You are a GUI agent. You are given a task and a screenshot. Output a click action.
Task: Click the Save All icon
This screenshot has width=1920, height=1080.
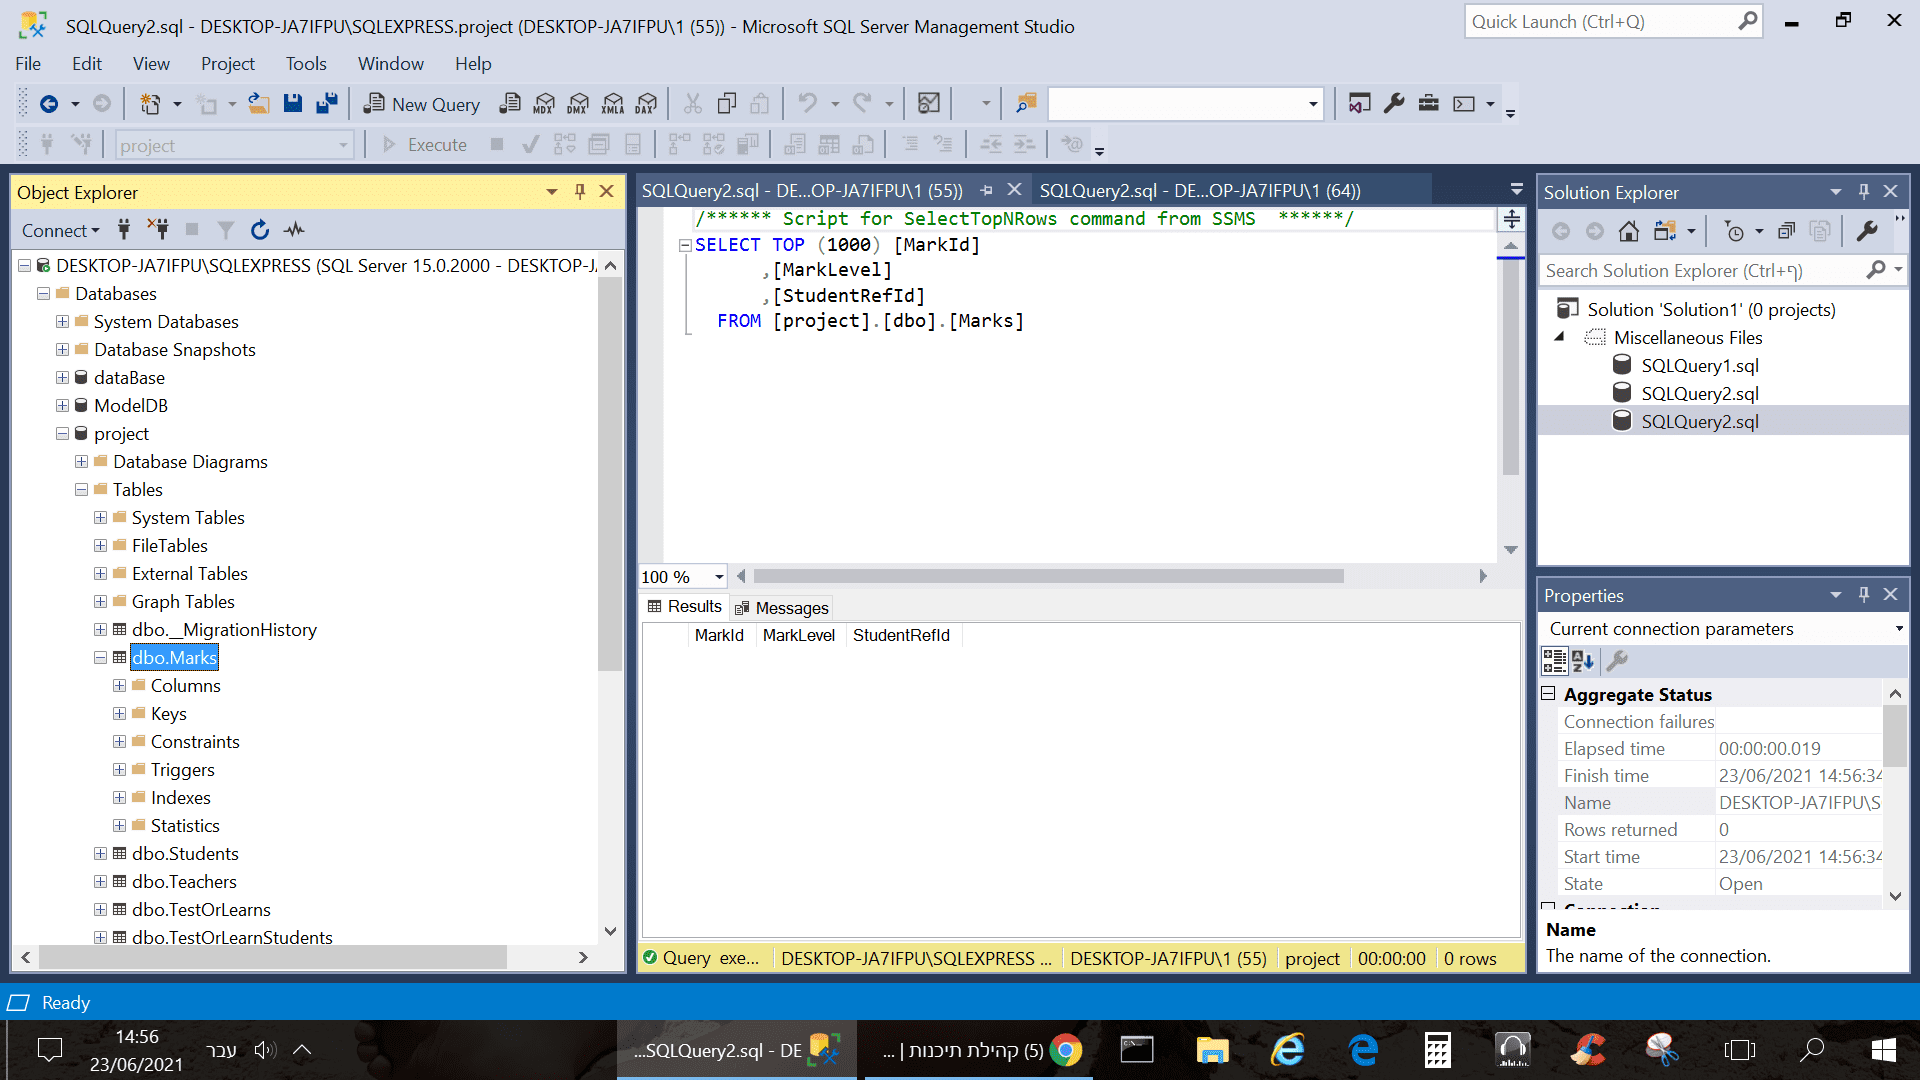click(326, 103)
